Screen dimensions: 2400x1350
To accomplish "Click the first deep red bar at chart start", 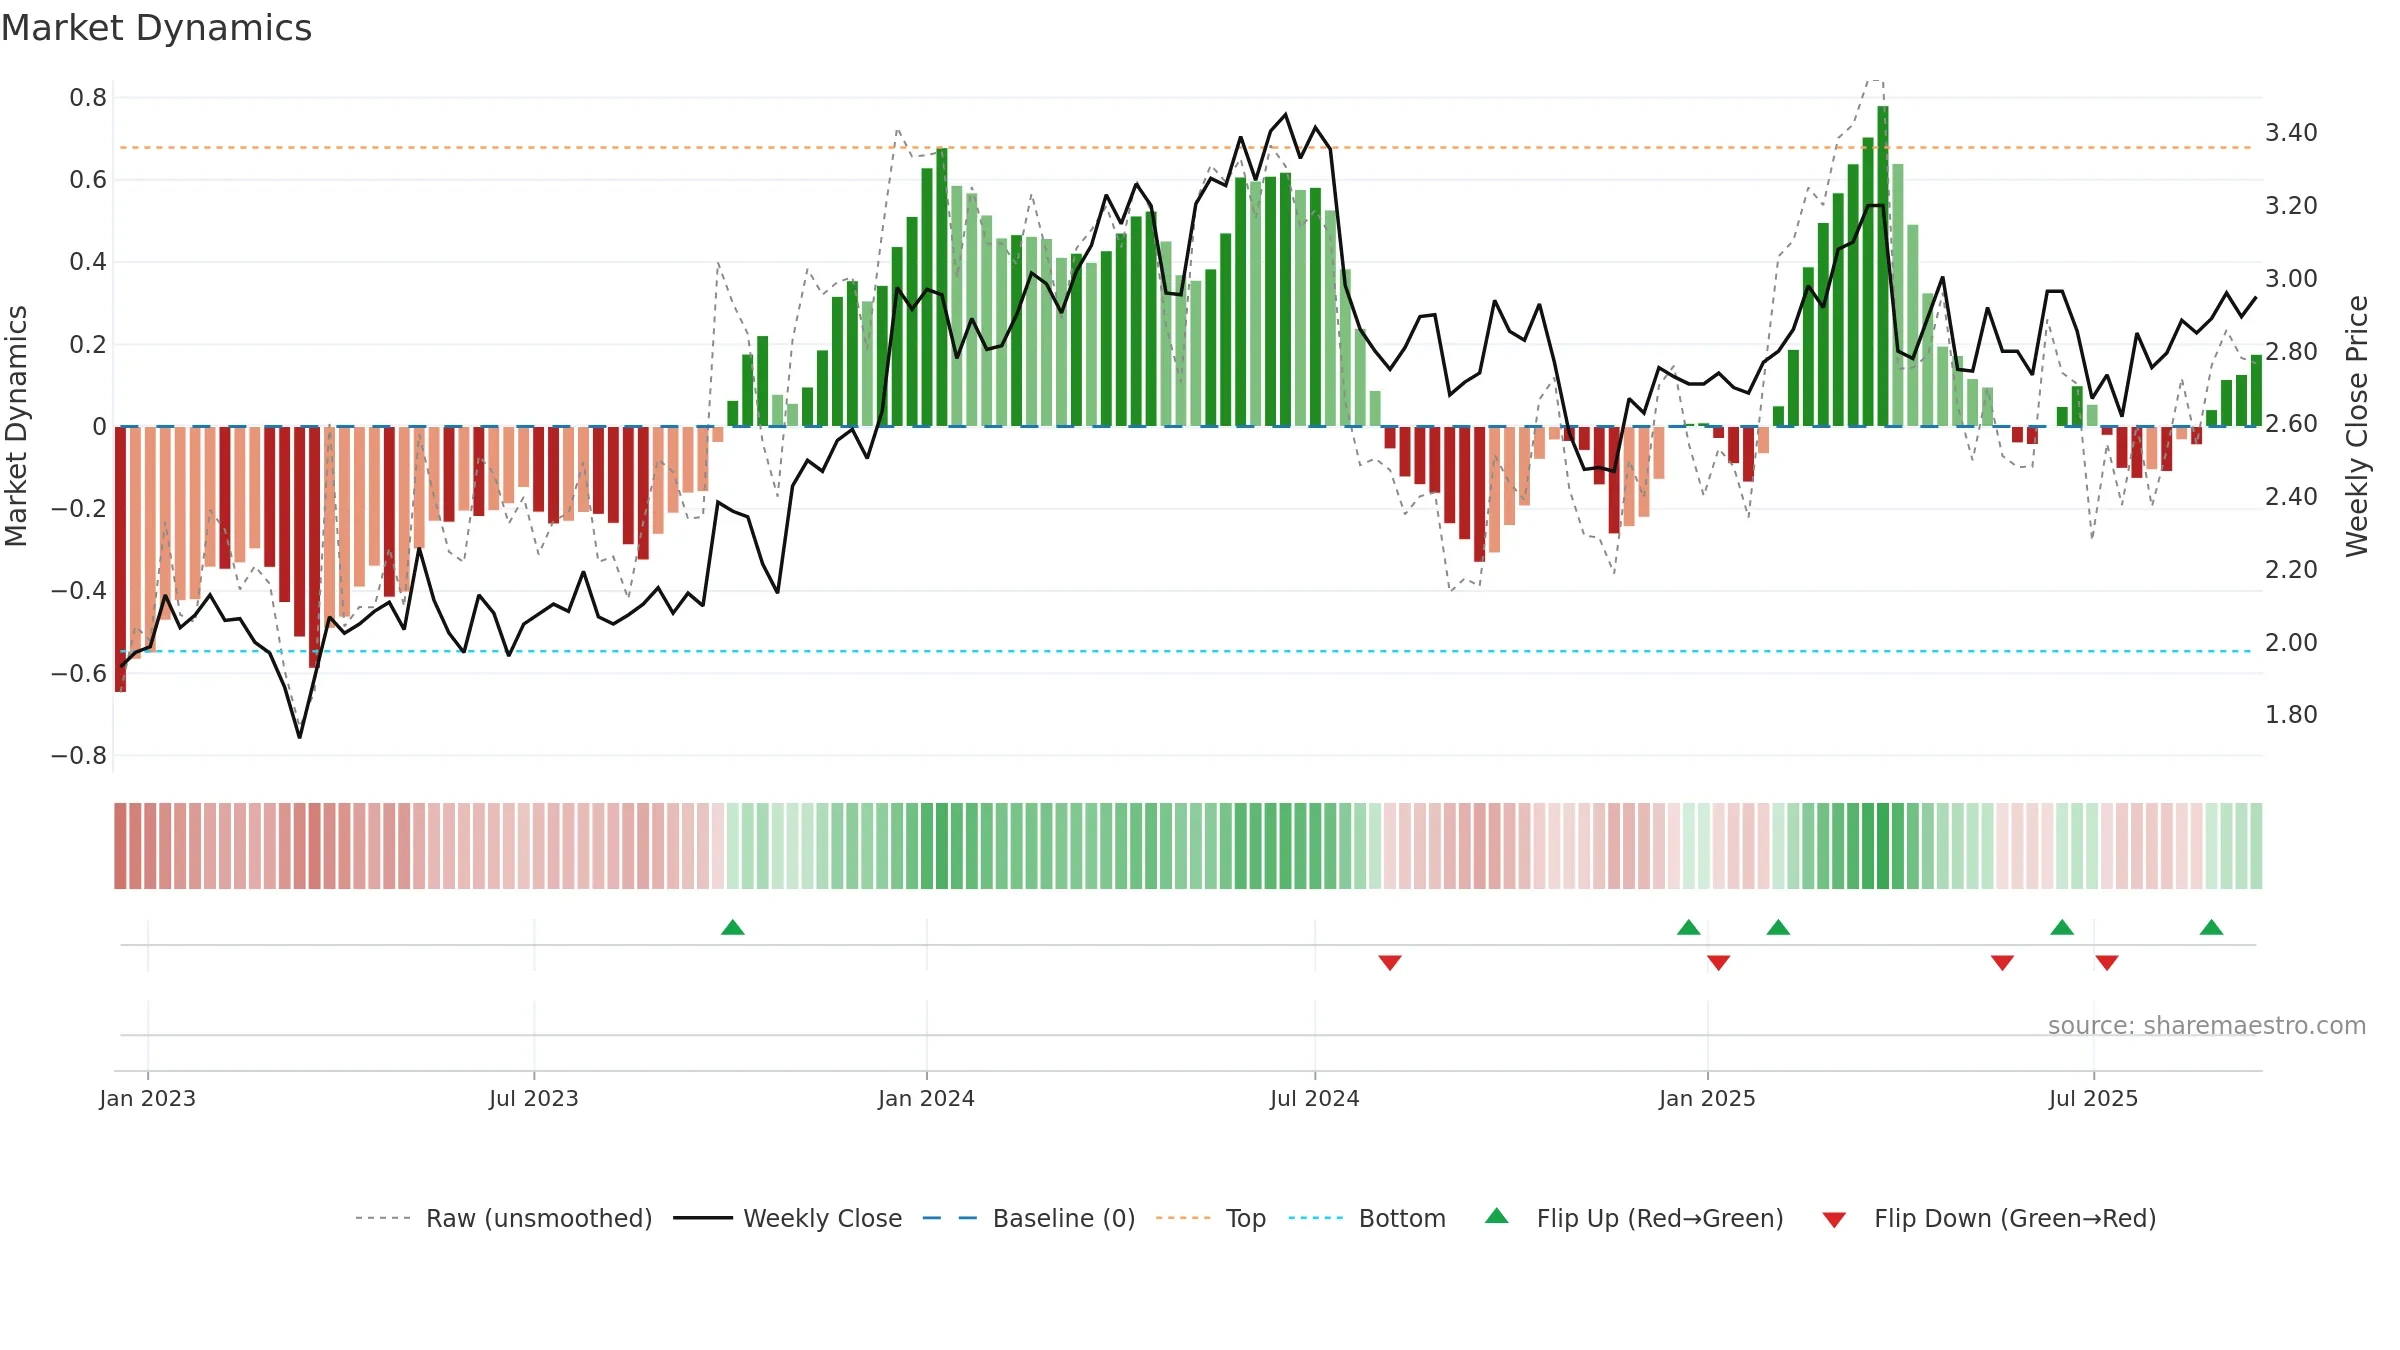I will (x=121, y=559).
